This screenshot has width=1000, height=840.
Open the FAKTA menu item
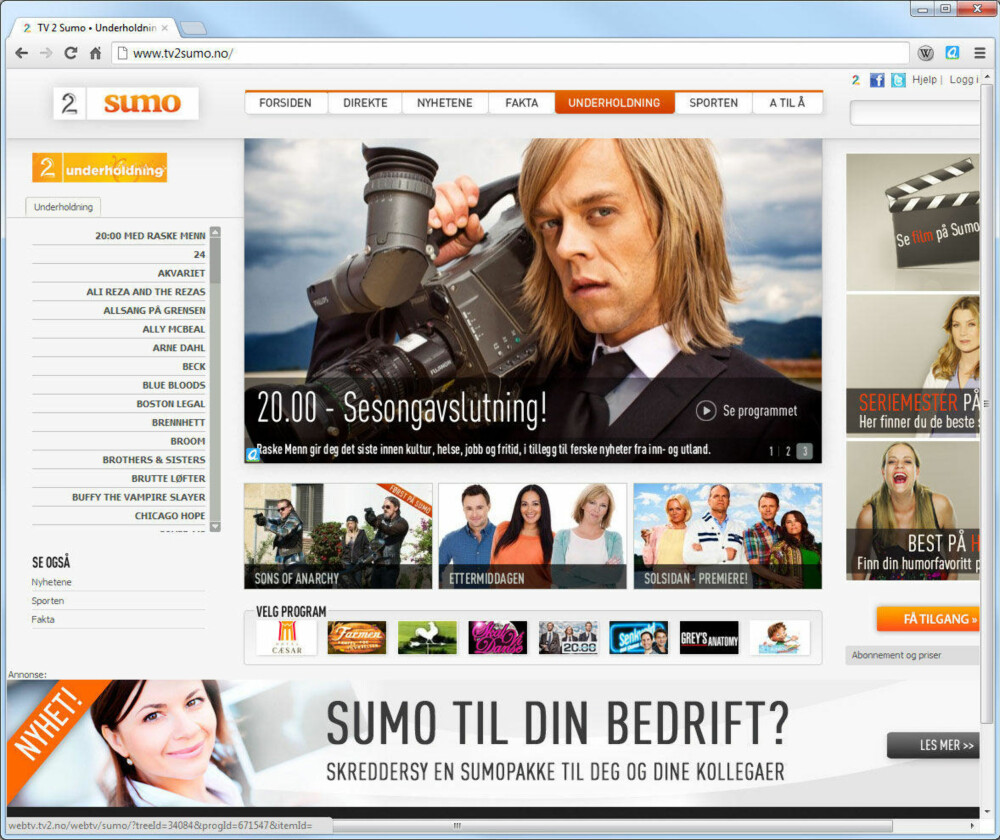pyautogui.click(x=522, y=103)
